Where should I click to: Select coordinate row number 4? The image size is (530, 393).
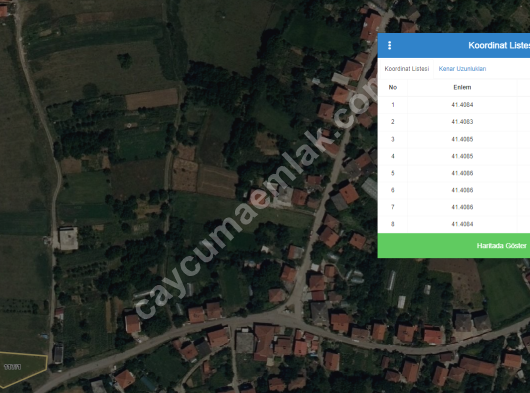click(454, 156)
